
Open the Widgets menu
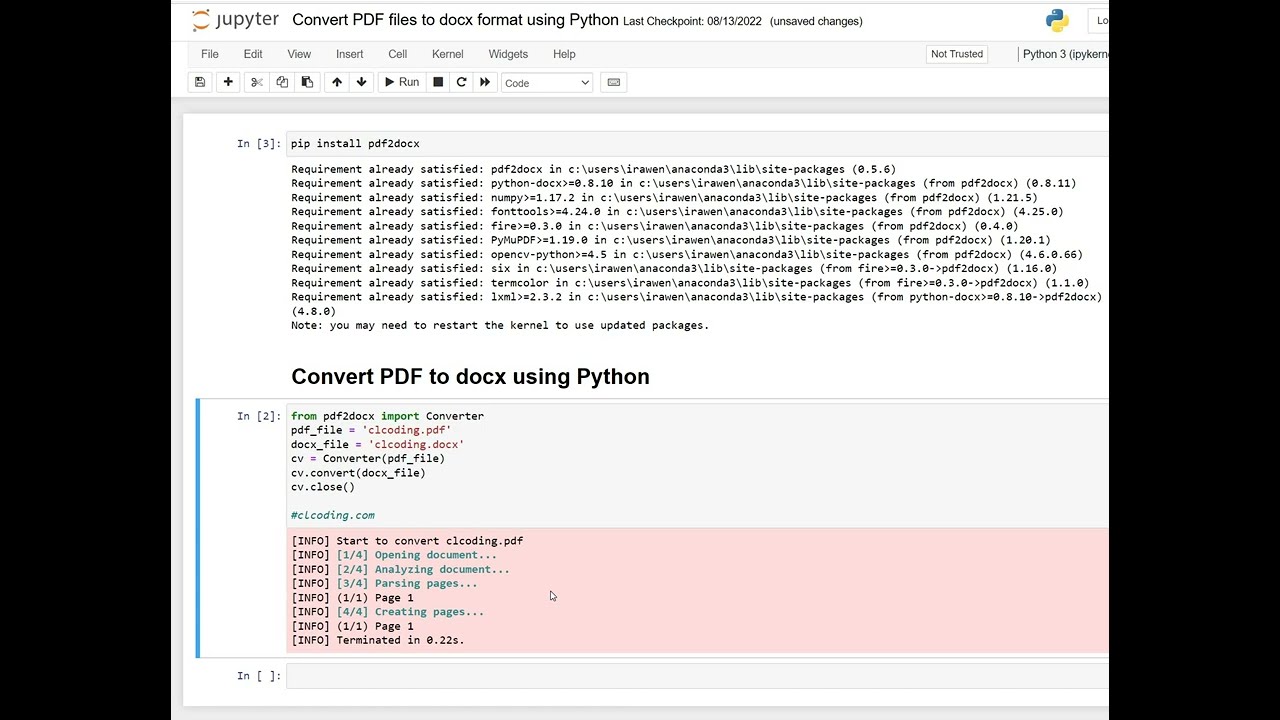click(508, 54)
